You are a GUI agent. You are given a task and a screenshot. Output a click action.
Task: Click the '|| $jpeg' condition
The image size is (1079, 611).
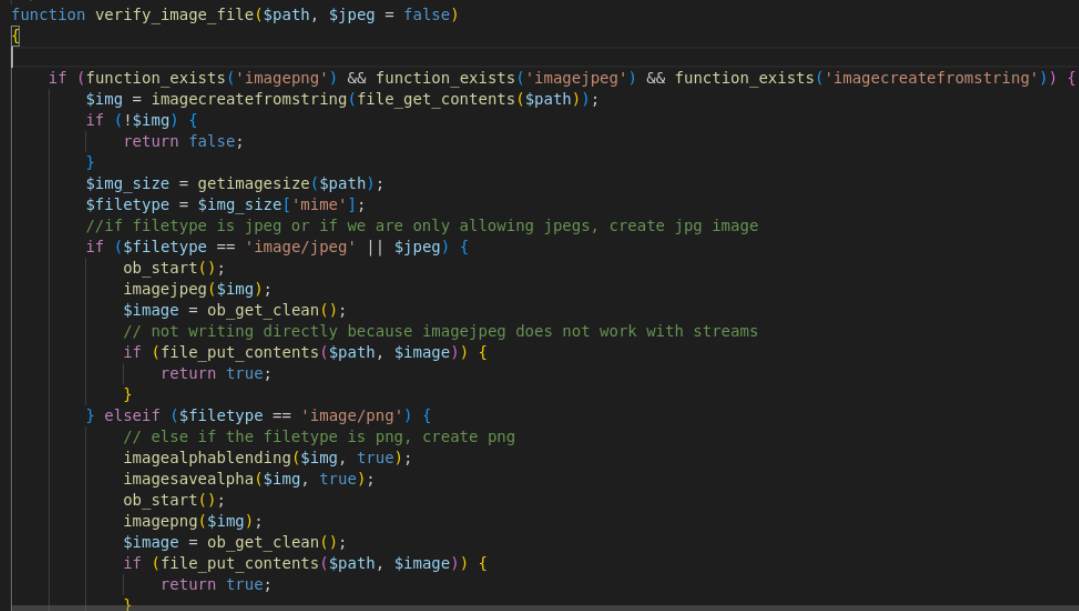point(403,247)
